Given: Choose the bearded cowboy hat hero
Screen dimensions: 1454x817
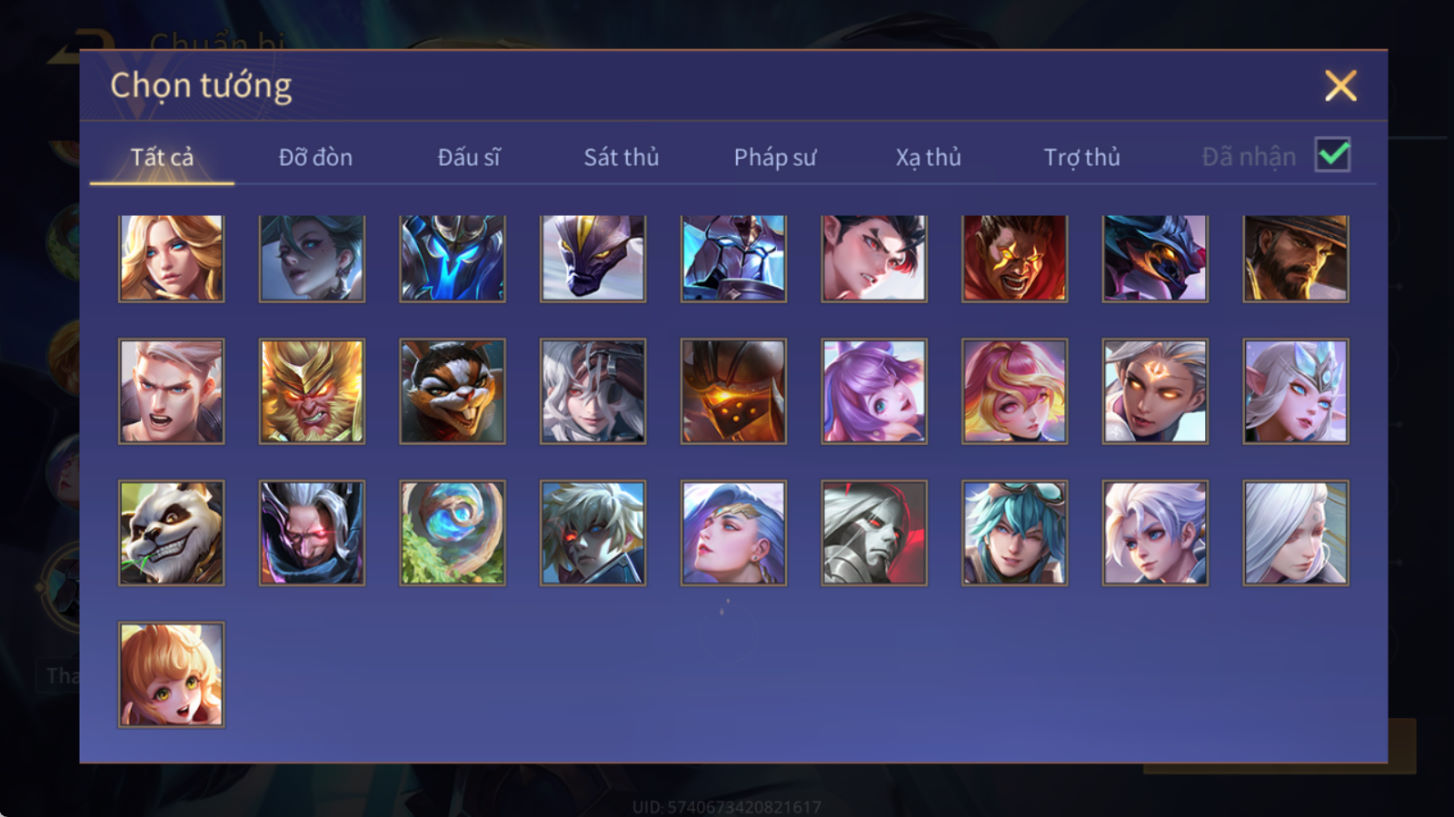Looking at the screenshot, I should pyautogui.click(x=1296, y=258).
